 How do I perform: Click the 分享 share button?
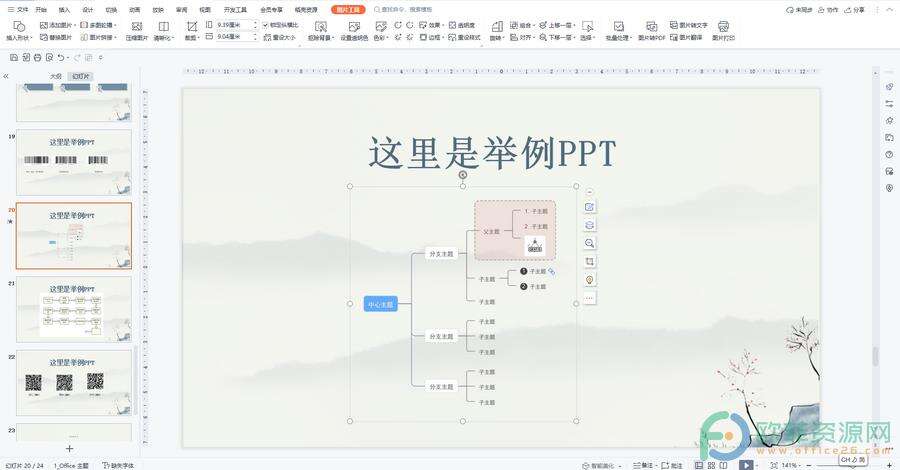click(x=854, y=10)
